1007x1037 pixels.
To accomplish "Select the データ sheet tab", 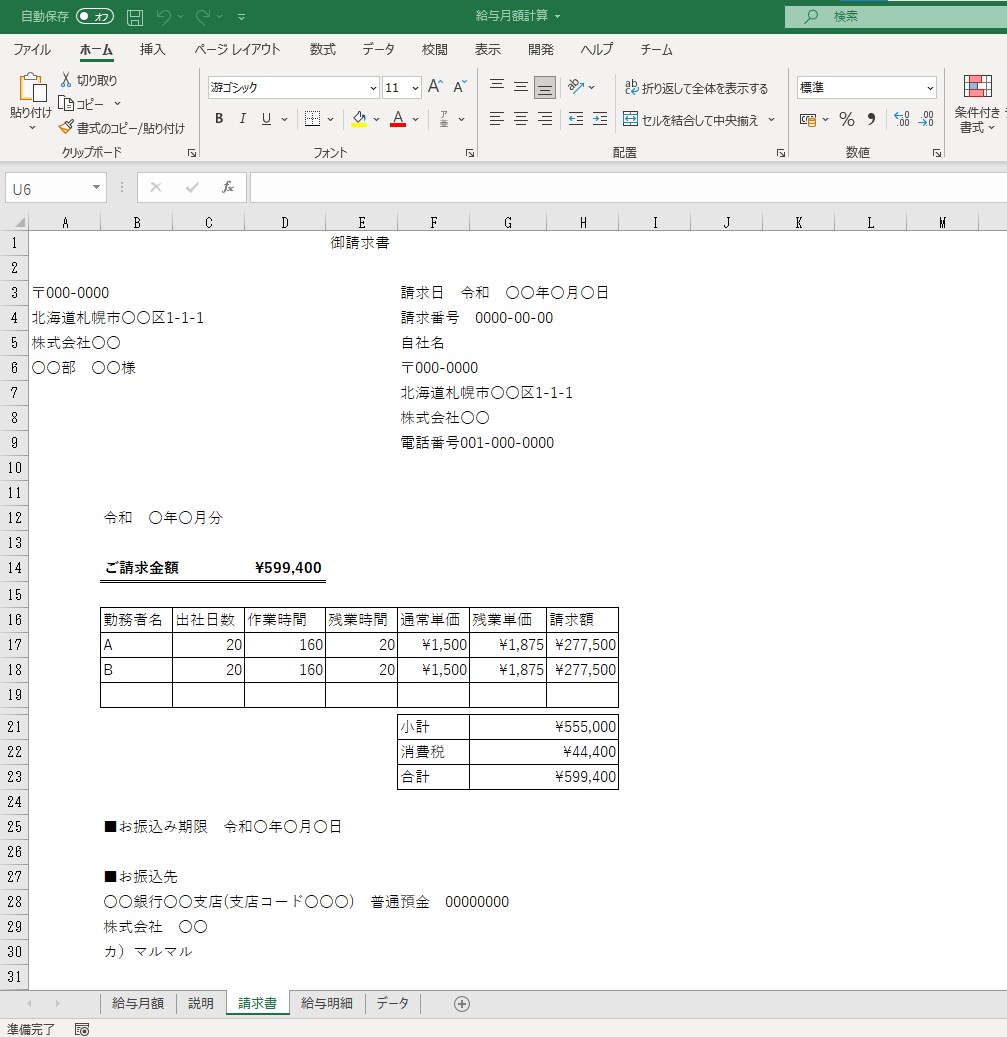I will pyautogui.click(x=393, y=1003).
